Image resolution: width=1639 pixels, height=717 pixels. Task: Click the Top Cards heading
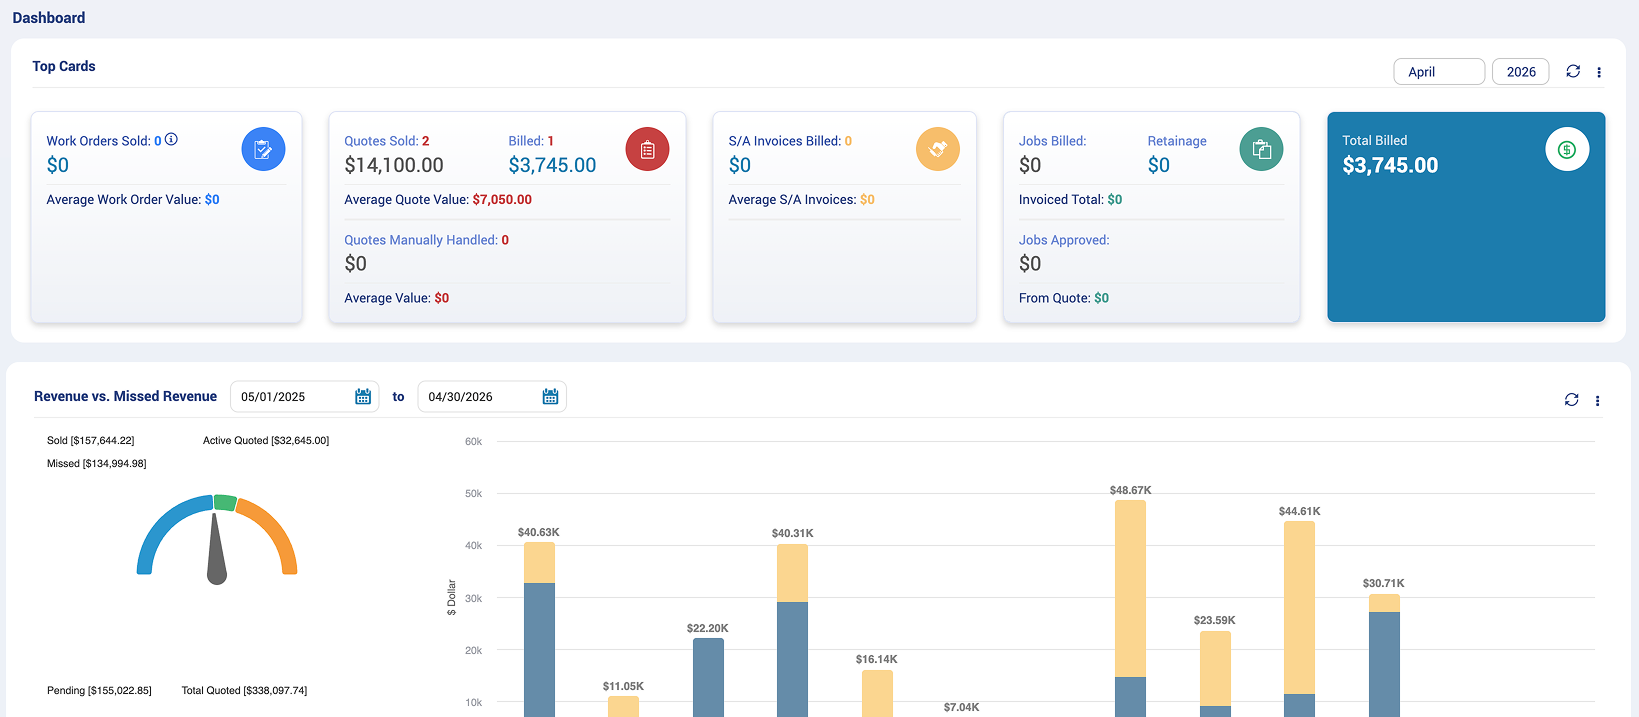64,66
